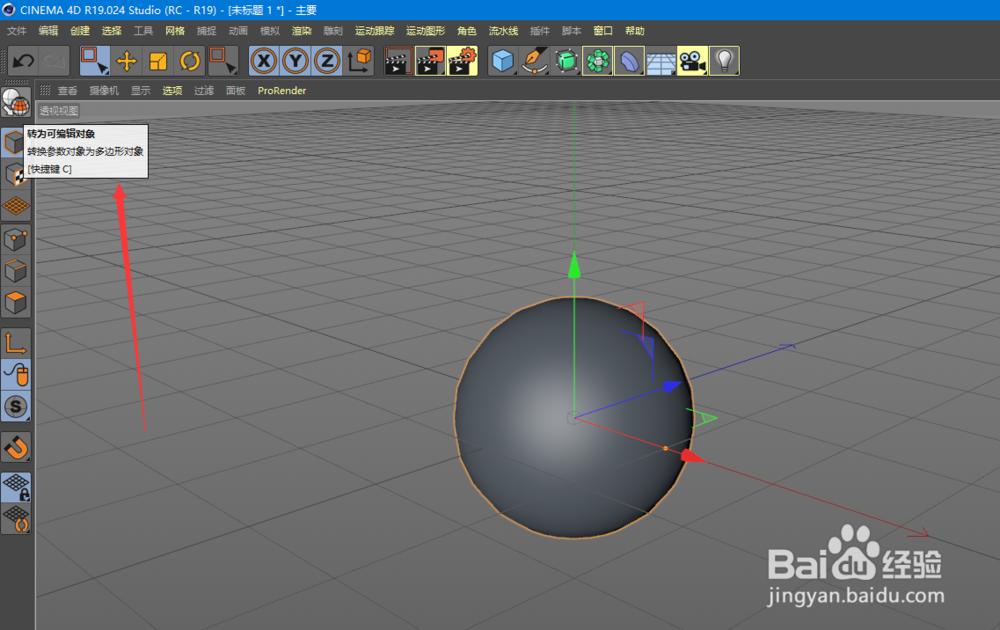Select the Scale tool

pyautogui.click(x=158, y=61)
